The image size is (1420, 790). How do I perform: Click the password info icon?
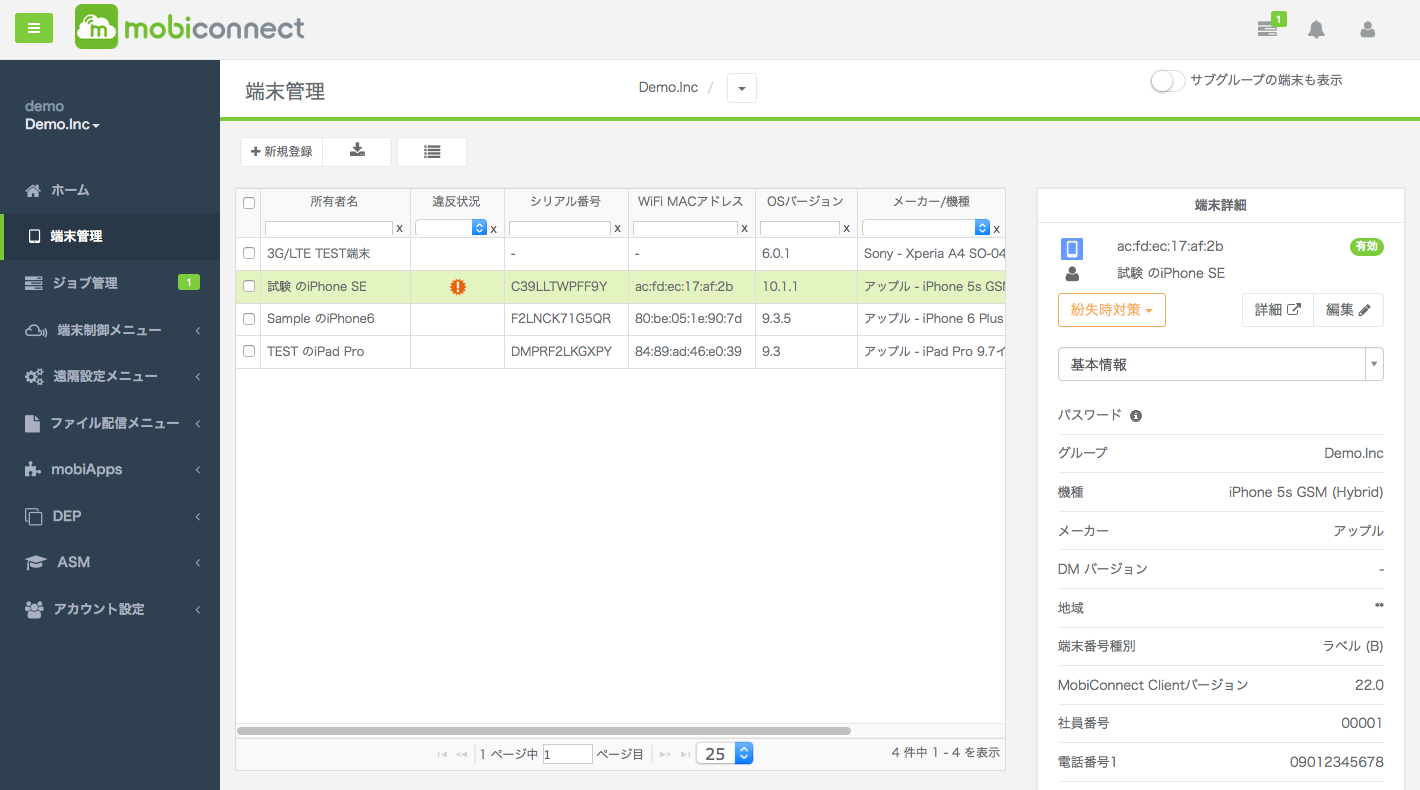point(1136,416)
